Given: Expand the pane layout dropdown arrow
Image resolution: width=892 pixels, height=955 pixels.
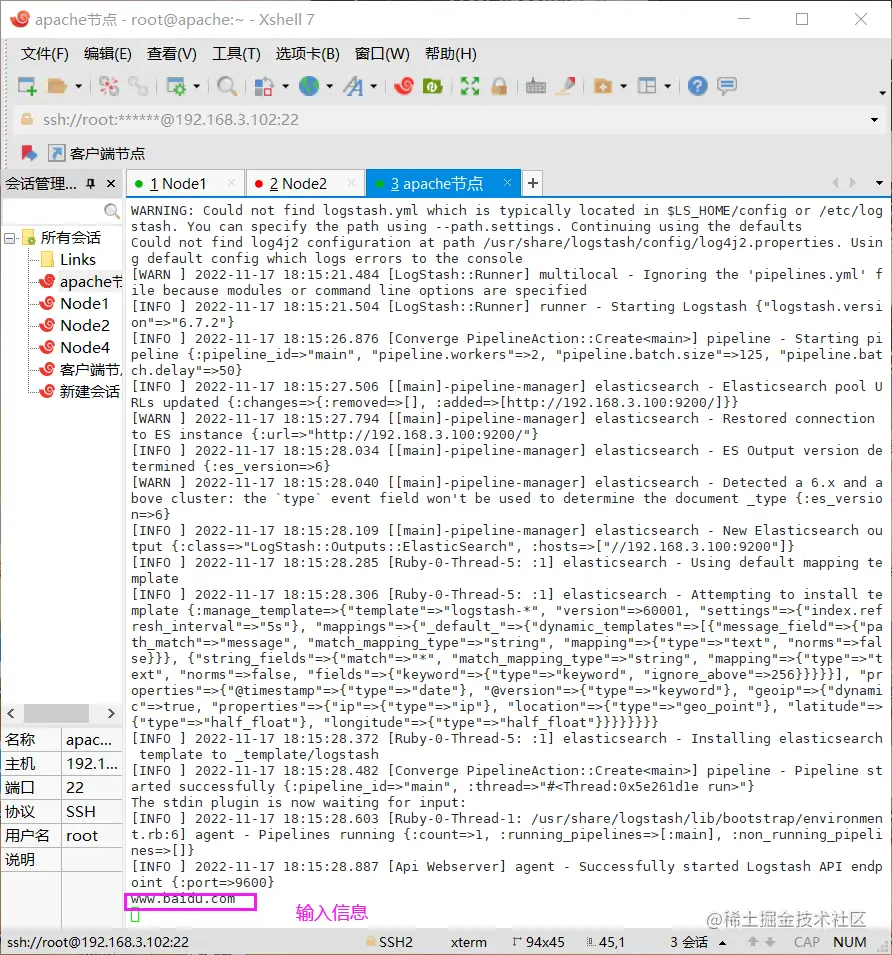Looking at the screenshot, I should (x=668, y=86).
